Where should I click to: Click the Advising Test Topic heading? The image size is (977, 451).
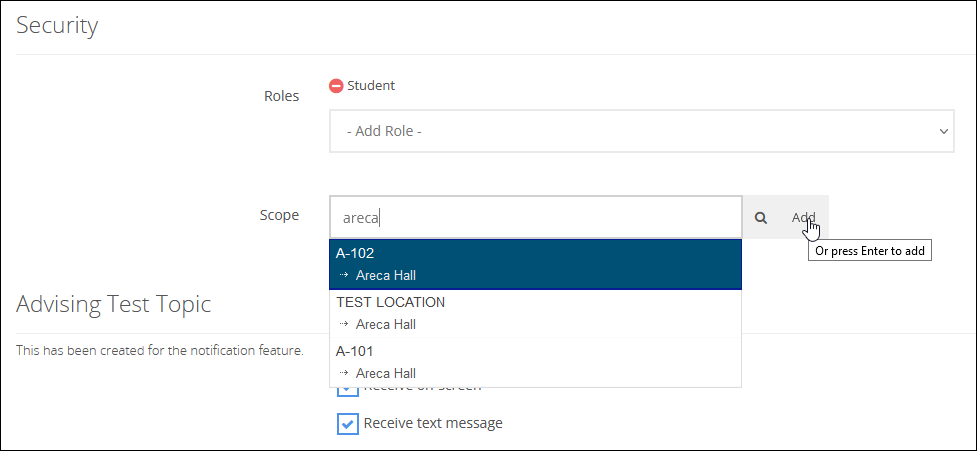tap(113, 304)
